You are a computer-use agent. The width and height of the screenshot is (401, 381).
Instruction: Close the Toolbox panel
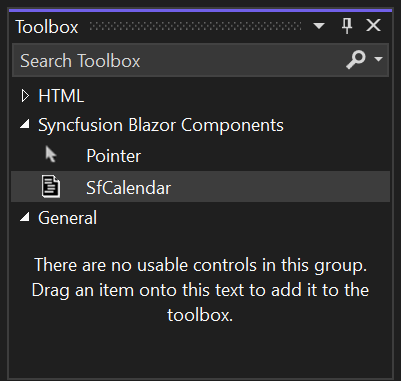pos(373,25)
